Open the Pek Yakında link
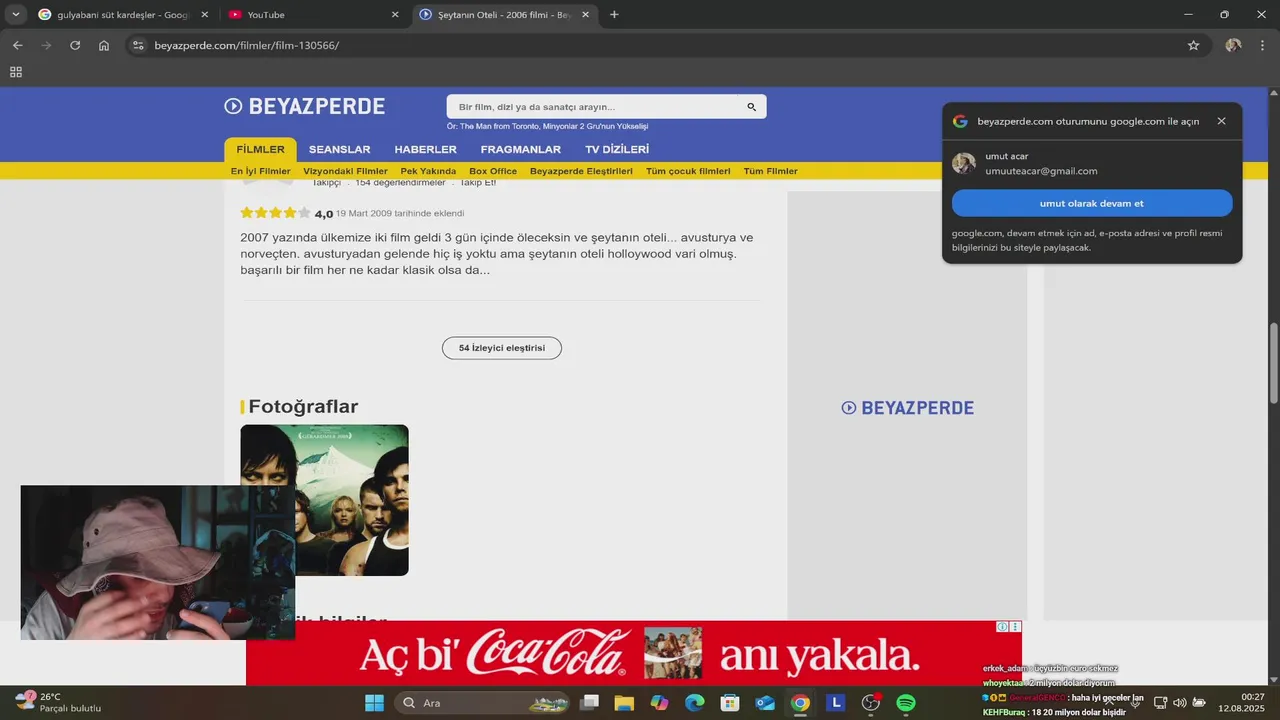Screen dimensions: 1280x720 coord(428,171)
